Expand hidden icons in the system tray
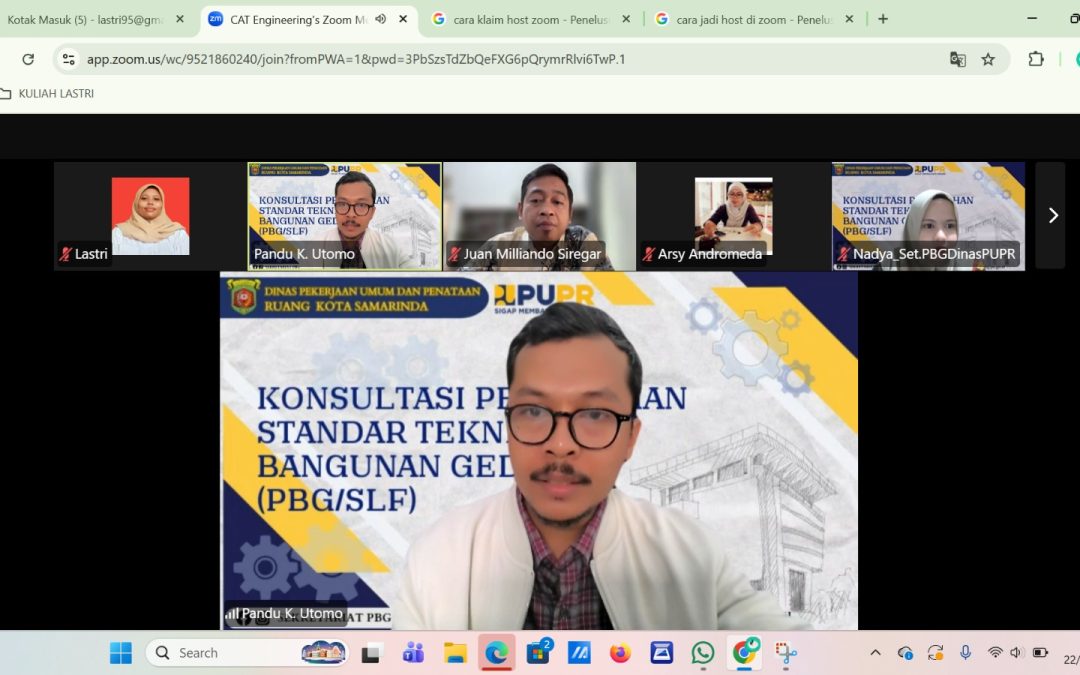The height and width of the screenshot is (675, 1080). pyautogui.click(x=875, y=652)
